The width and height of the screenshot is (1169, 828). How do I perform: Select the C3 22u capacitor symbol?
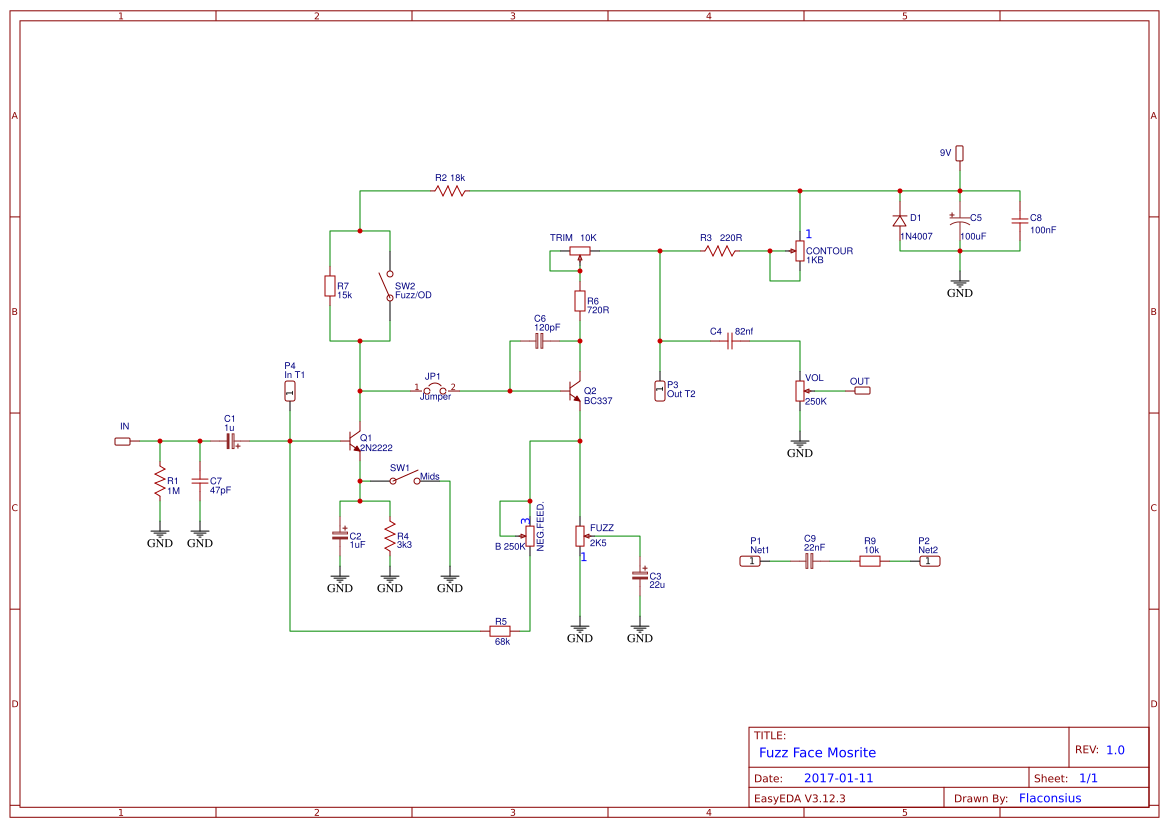pyautogui.click(x=640, y=578)
